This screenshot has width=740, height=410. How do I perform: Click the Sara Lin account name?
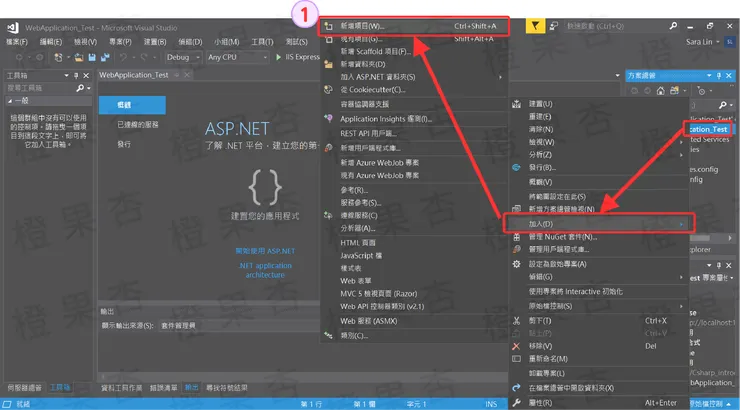(699, 42)
